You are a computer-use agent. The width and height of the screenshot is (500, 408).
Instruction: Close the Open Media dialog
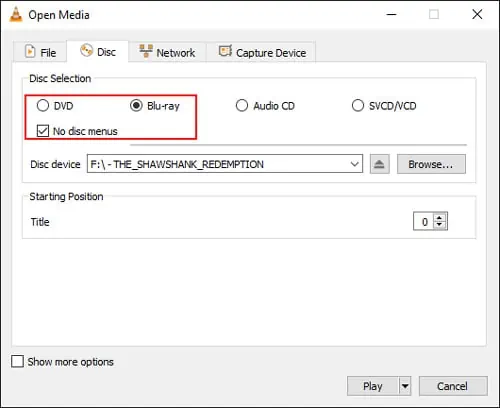(477, 14)
